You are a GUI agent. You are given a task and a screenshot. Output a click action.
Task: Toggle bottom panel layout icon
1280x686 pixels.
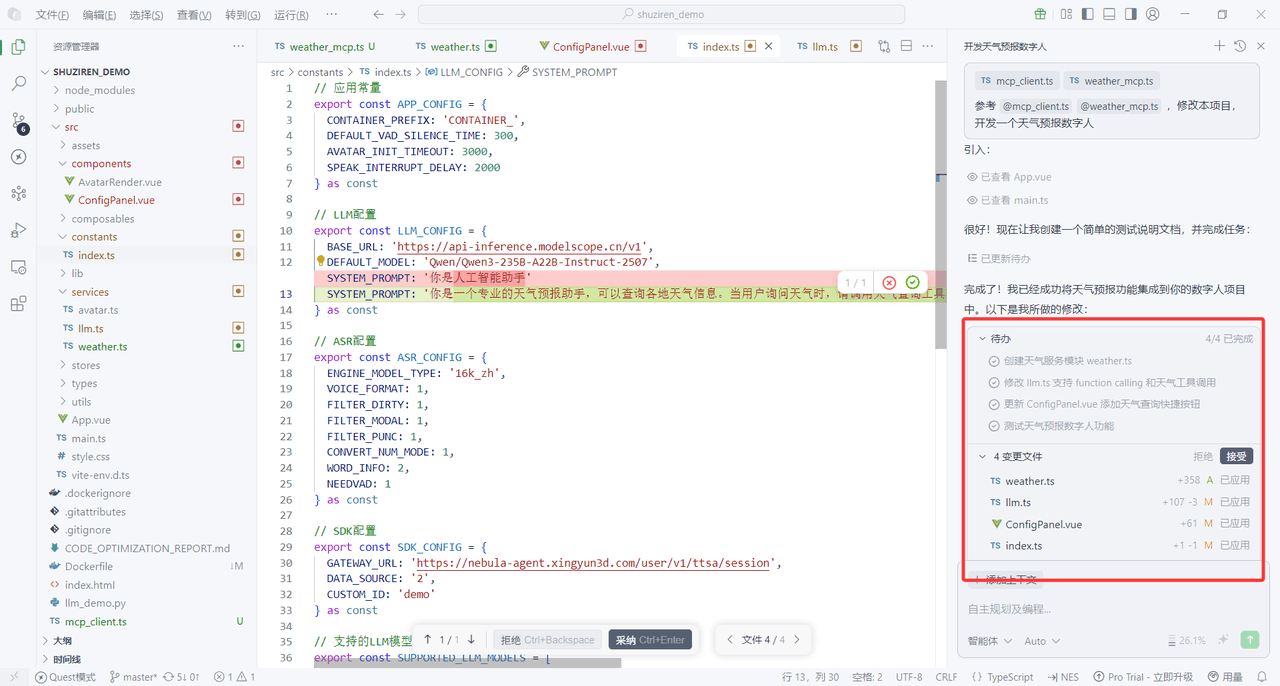pyautogui.click(x=1109, y=15)
